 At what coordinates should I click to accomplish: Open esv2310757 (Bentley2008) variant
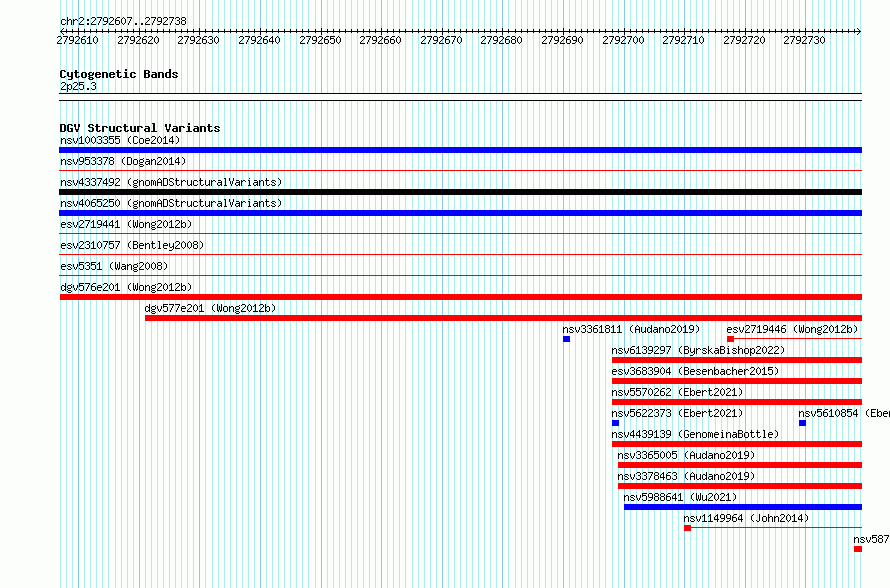coord(132,245)
